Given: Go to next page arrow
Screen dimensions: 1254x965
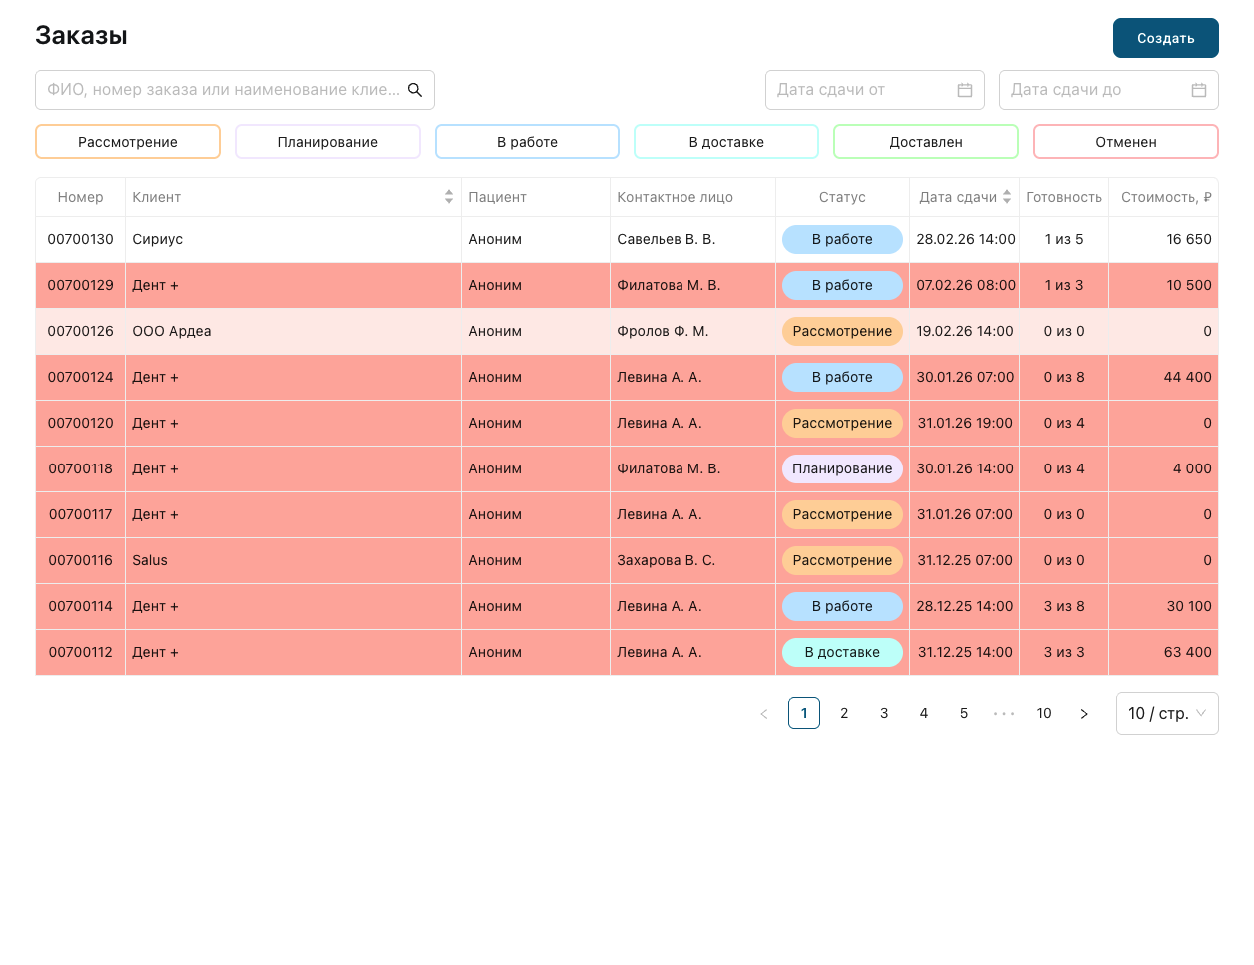Looking at the screenshot, I should click(1084, 714).
